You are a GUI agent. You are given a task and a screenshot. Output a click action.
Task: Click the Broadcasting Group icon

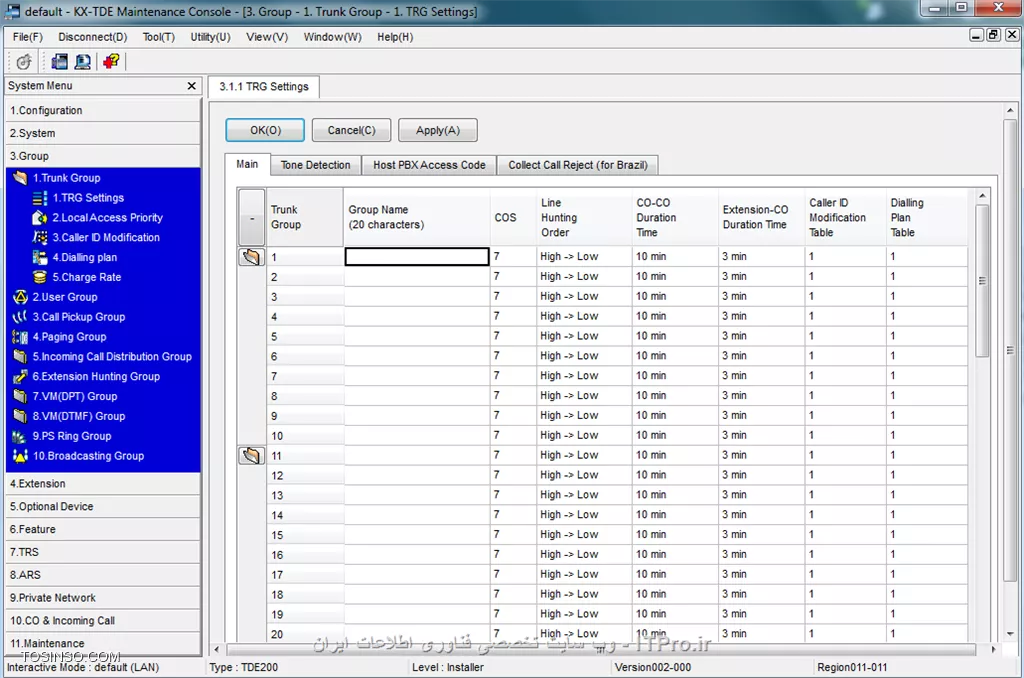pyautogui.click(x=20, y=456)
